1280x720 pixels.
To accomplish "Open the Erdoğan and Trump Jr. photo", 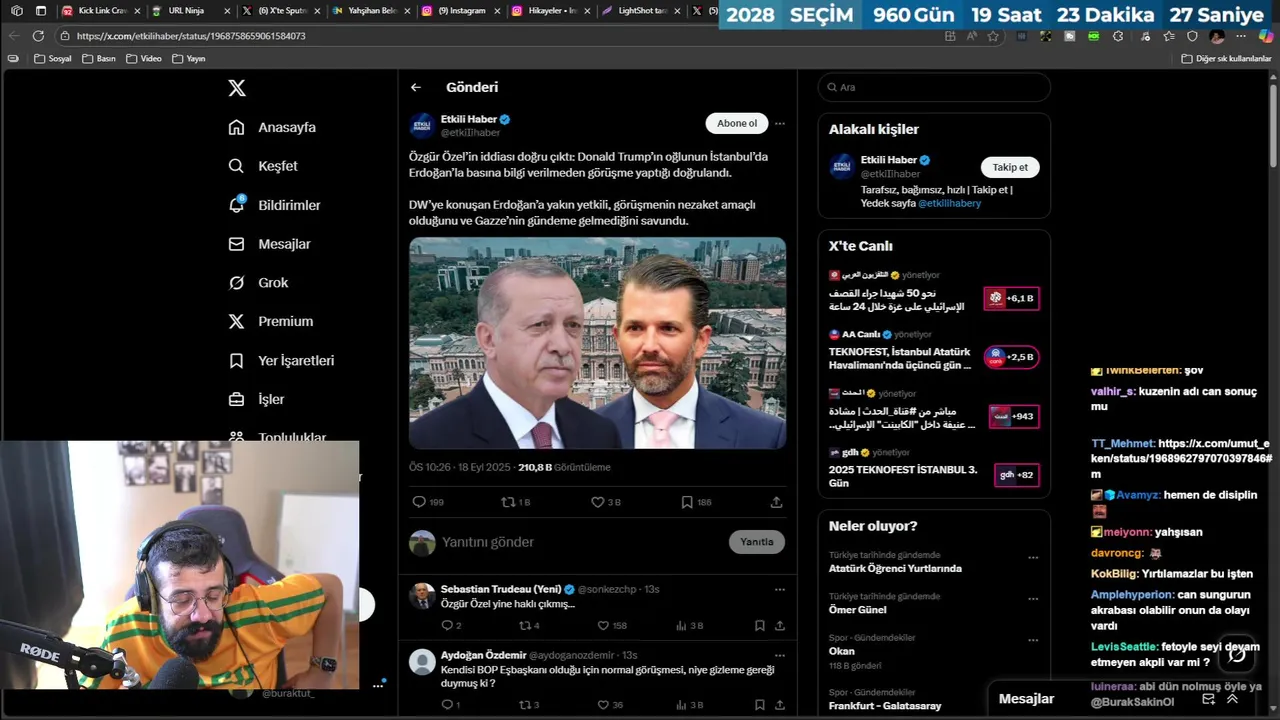I will (597, 343).
